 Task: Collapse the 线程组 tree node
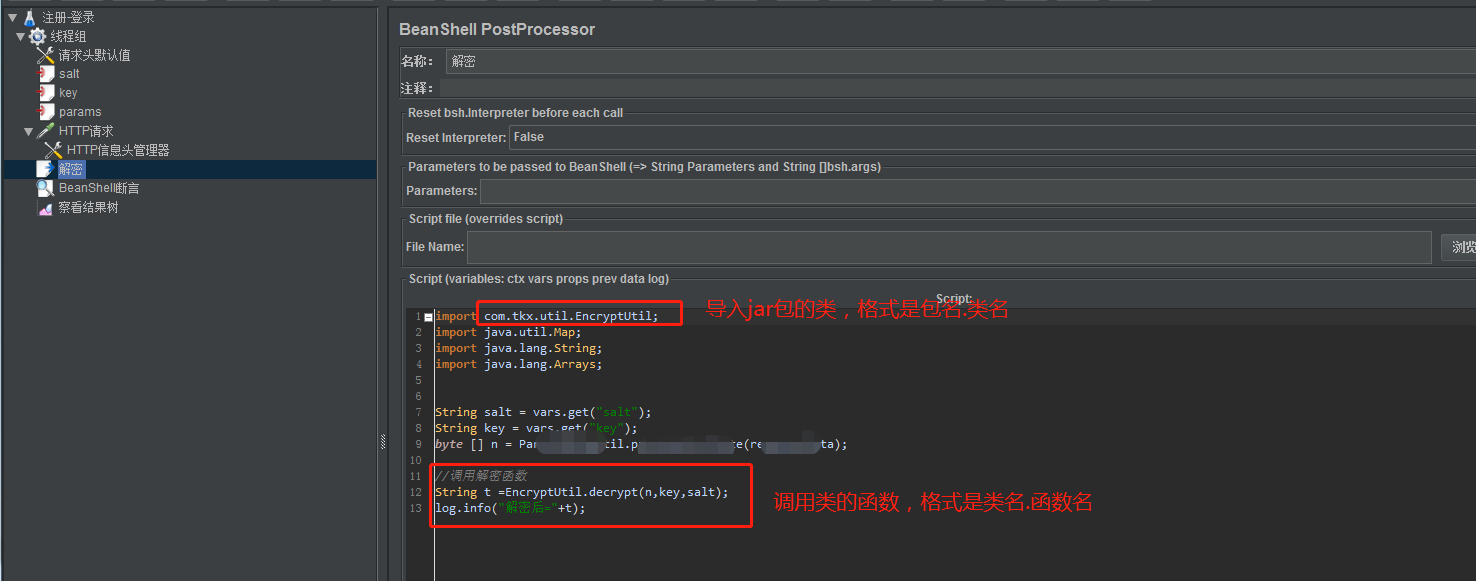pyautogui.click(x=21, y=35)
